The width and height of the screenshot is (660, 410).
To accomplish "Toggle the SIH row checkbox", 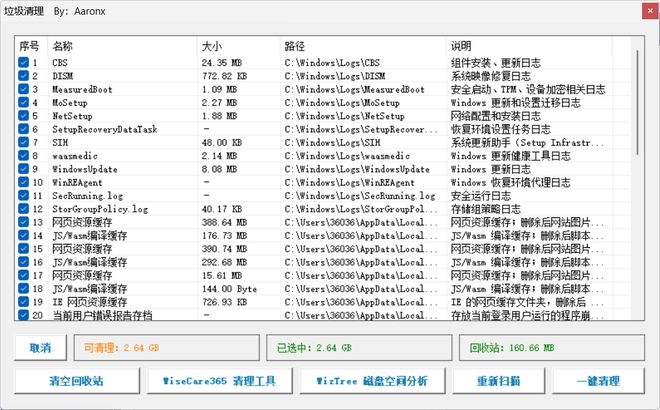I will click(x=23, y=142).
